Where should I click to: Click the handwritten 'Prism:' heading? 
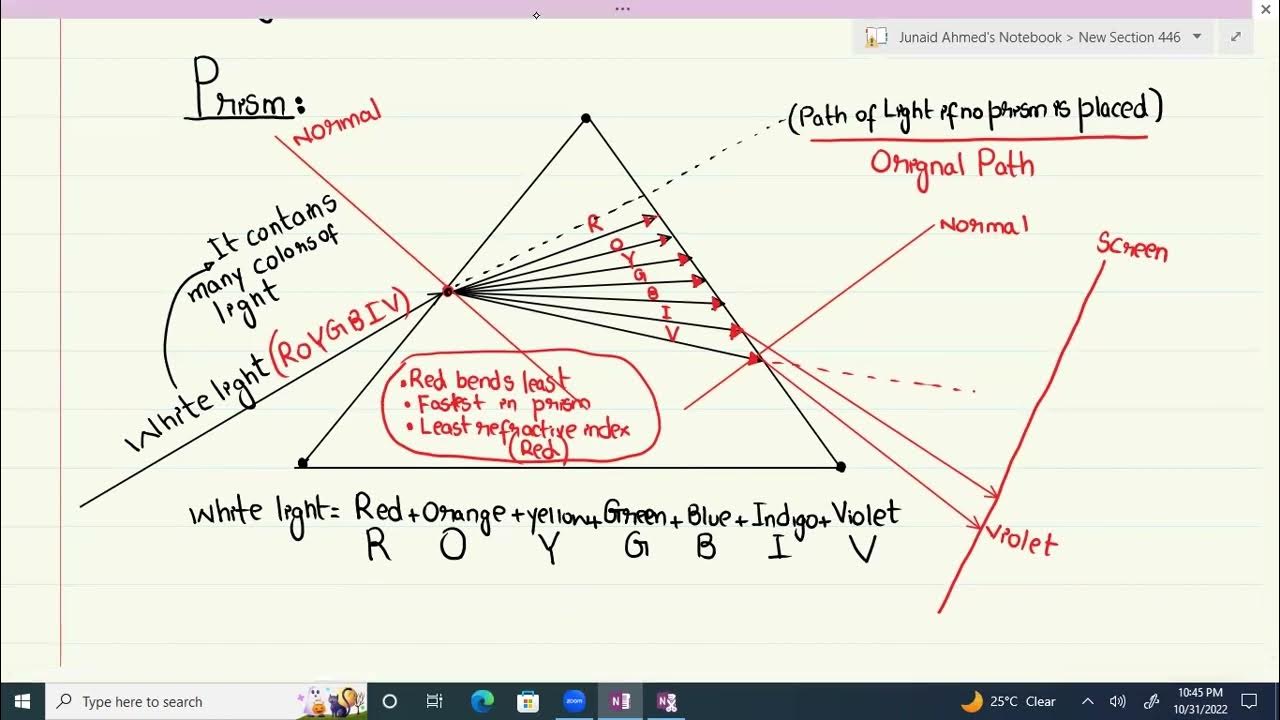(246, 88)
